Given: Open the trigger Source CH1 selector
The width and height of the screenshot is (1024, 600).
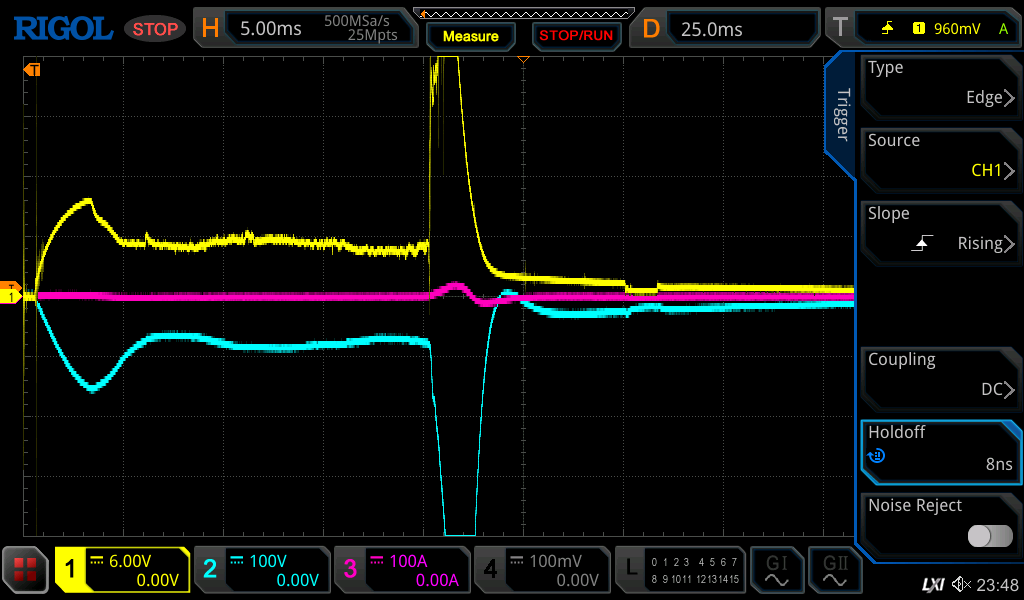Looking at the screenshot, I should pyautogui.click(x=940, y=157).
